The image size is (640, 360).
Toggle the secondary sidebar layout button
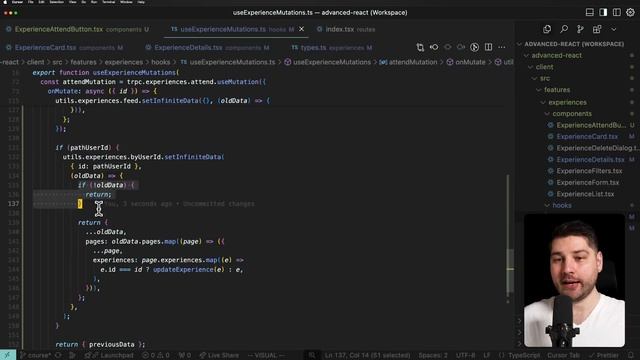point(603,12)
